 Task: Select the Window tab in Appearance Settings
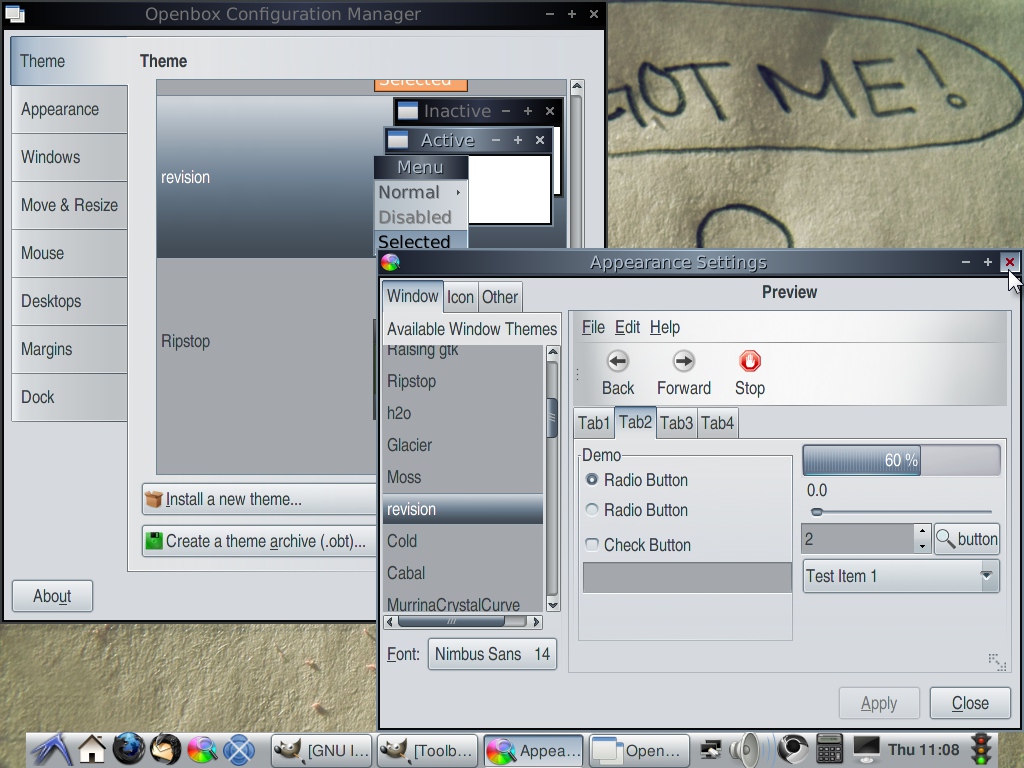pyautogui.click(x=412, y=296)
